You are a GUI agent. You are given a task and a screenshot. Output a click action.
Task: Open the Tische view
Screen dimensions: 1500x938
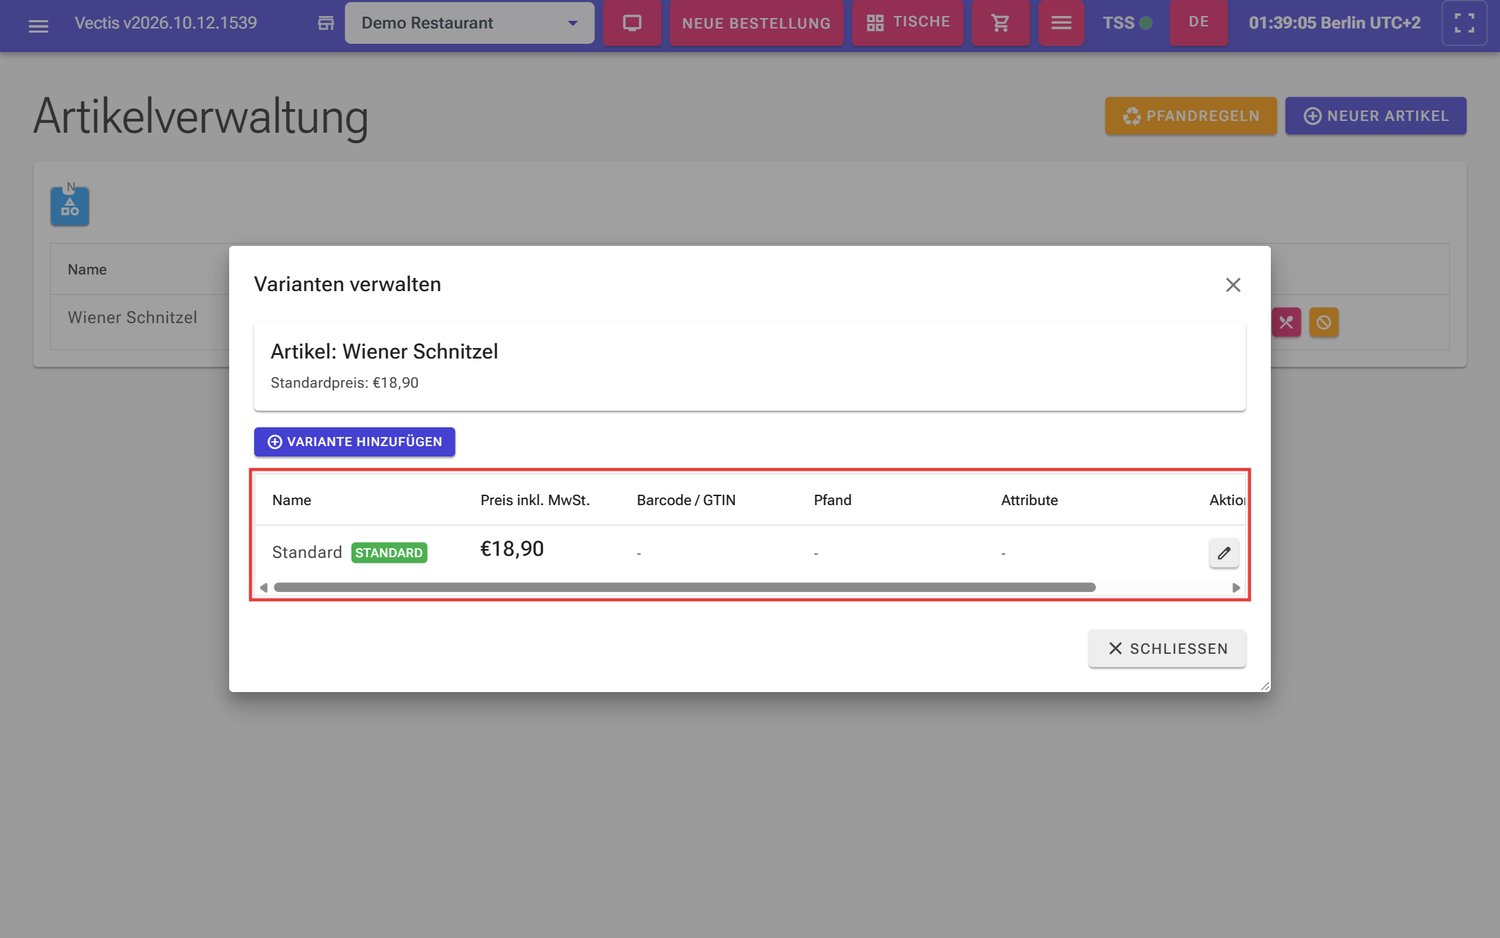point(908,23)
